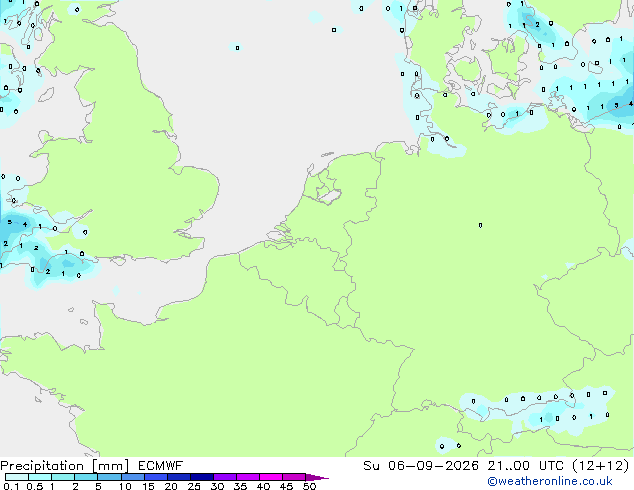Click the 2–5 mm legend color swatch
The image size is (634, 490).
[x=86, y=477]
